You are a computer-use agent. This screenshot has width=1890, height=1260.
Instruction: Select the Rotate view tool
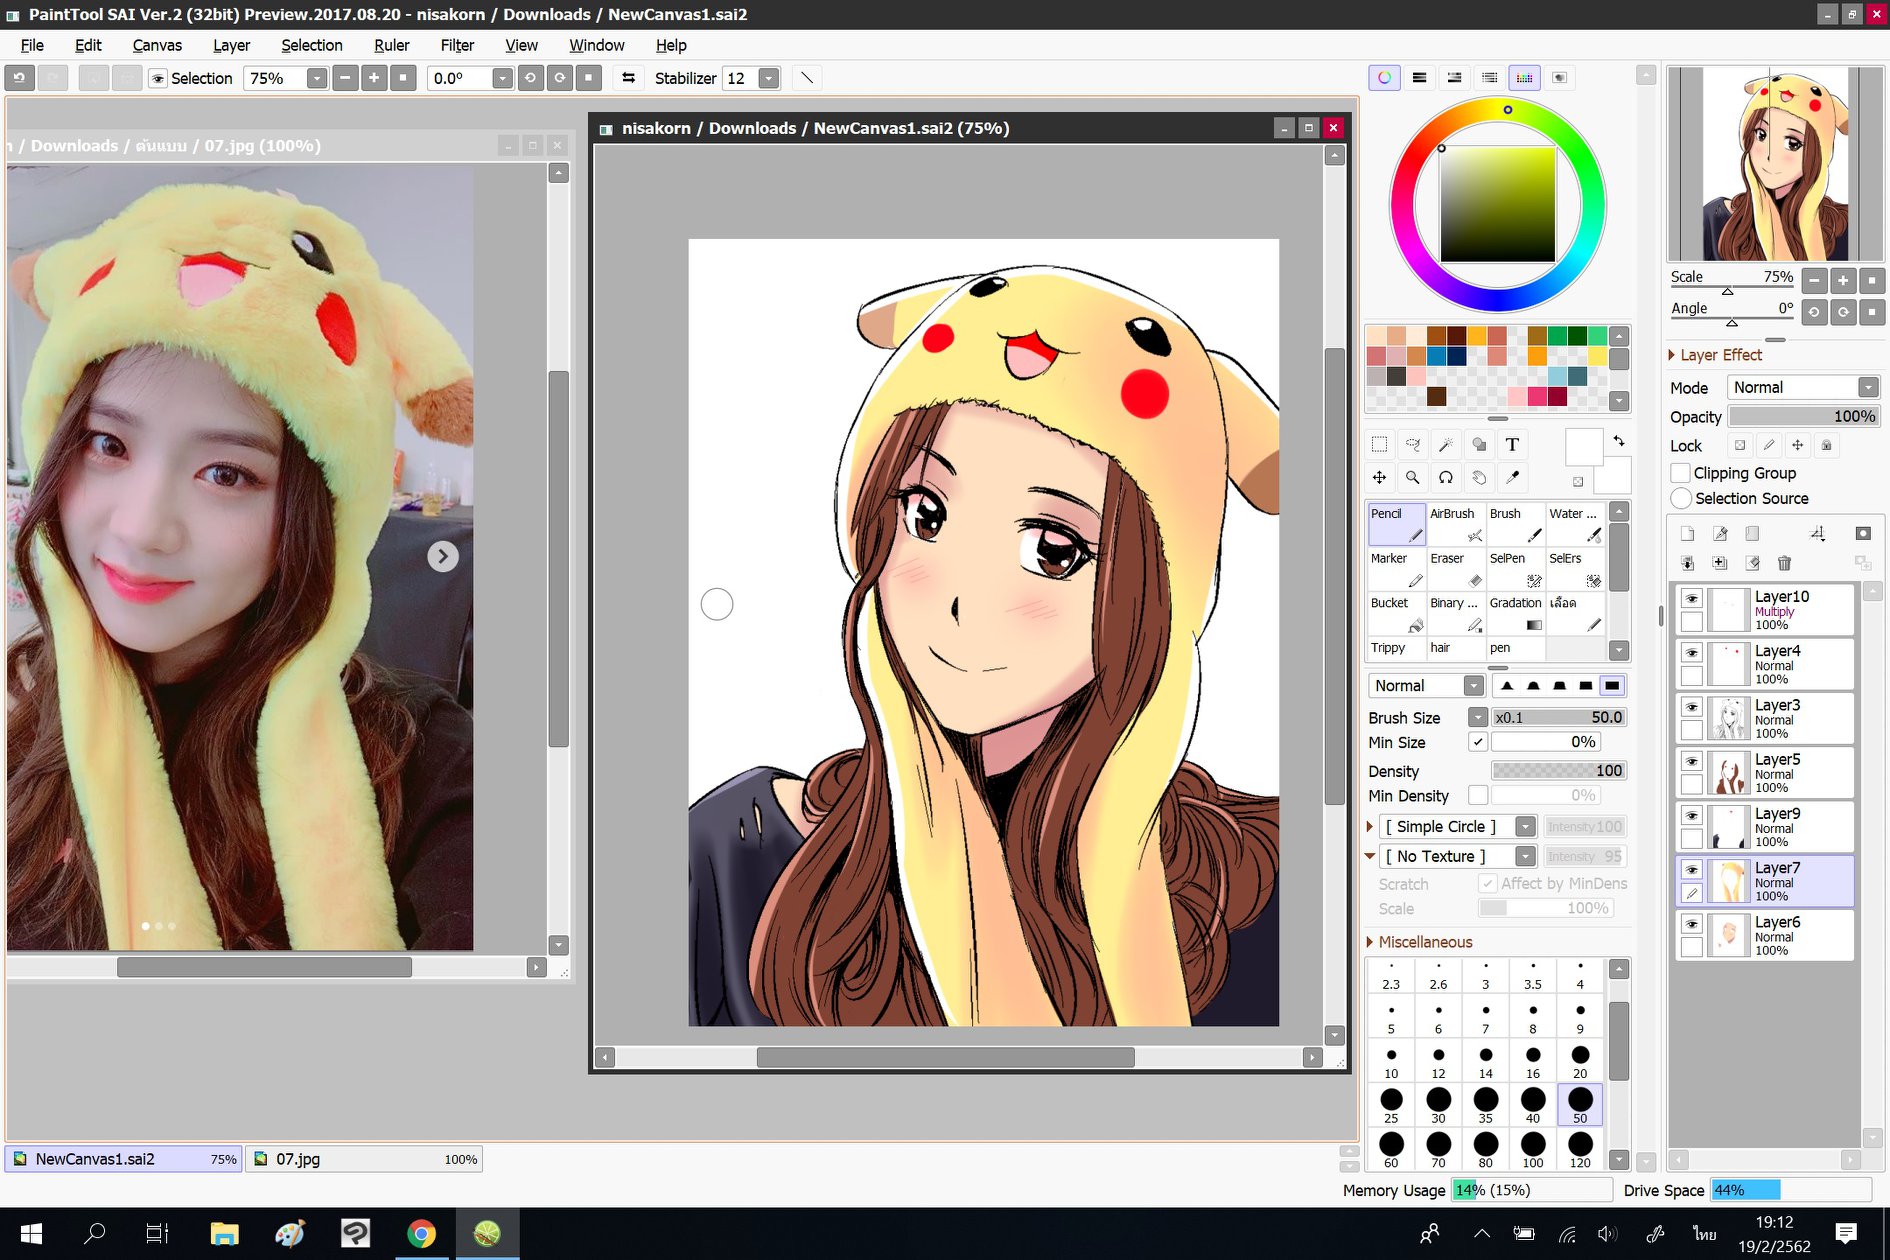(x=1446, y=477)
